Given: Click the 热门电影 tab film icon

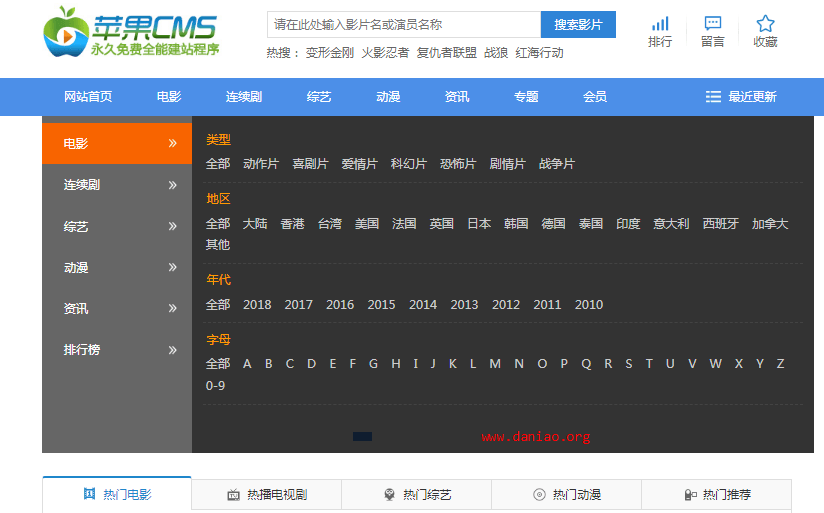Looking at the screenshot, I should tap(88, 494).
